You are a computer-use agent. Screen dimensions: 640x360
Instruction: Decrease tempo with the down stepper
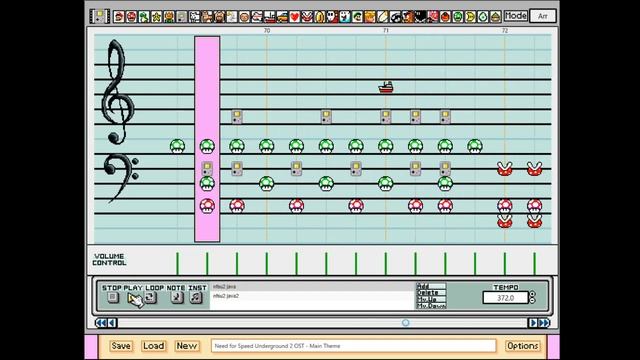click(x=532, y=301)
